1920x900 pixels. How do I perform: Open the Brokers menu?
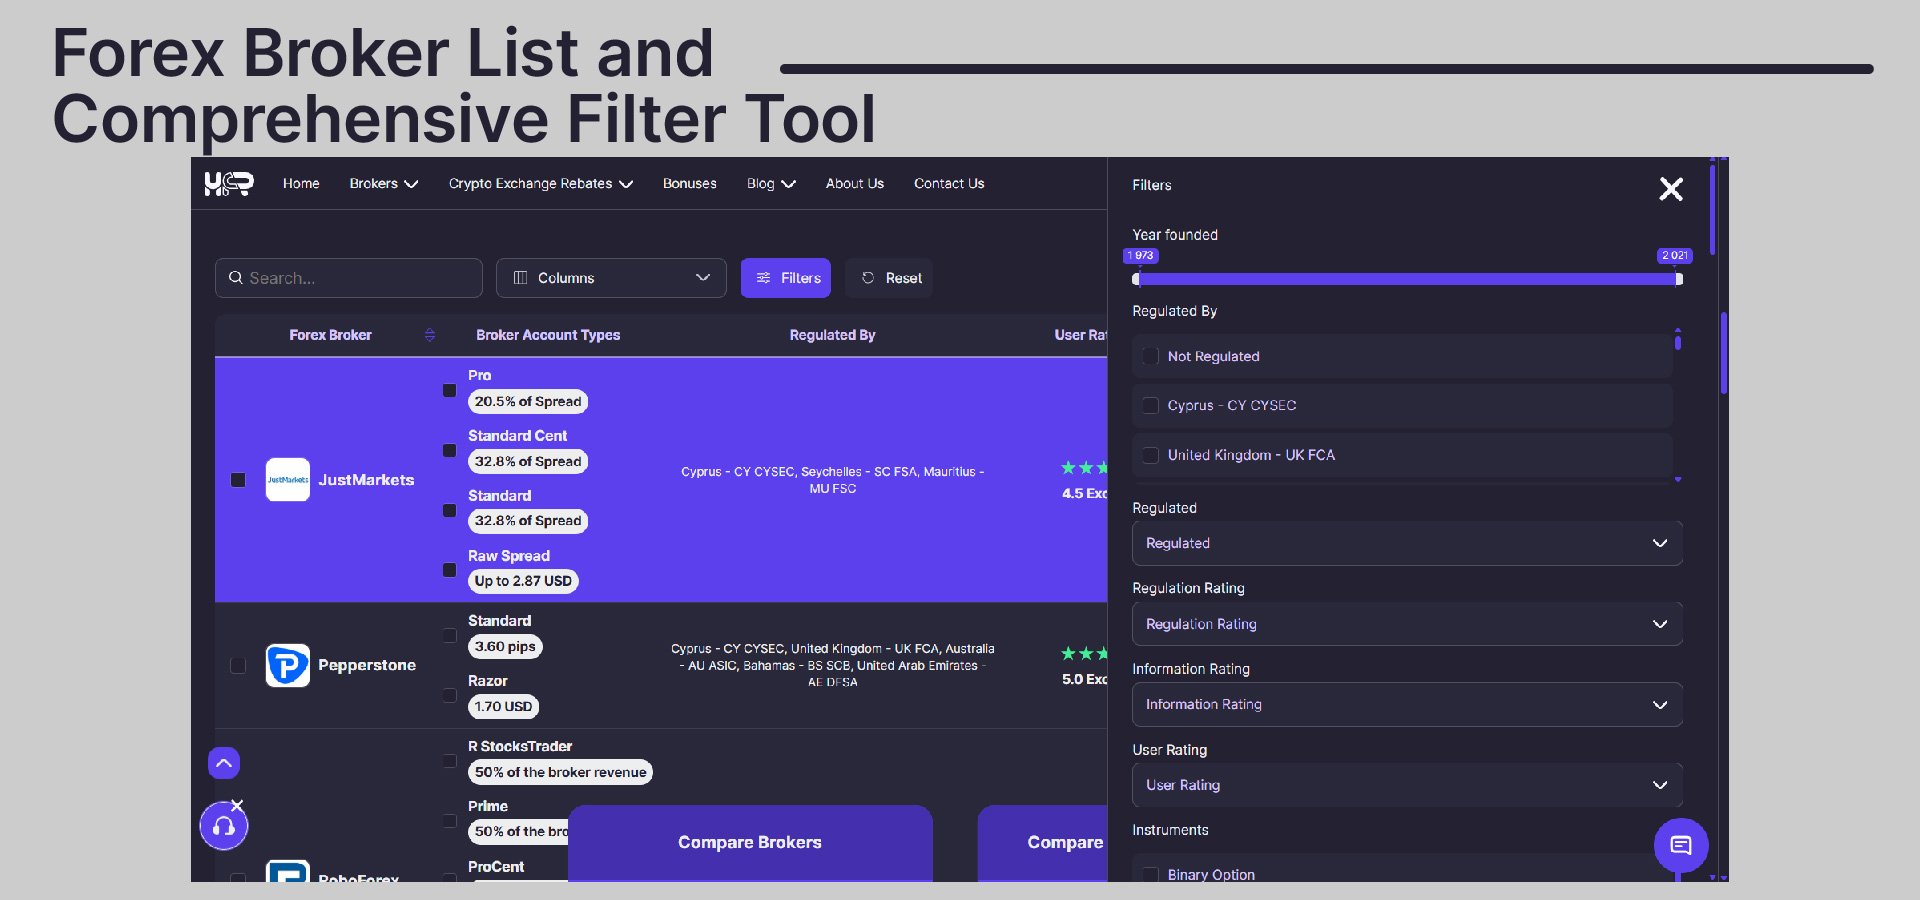pyautogui.click(x=384, y=184)
